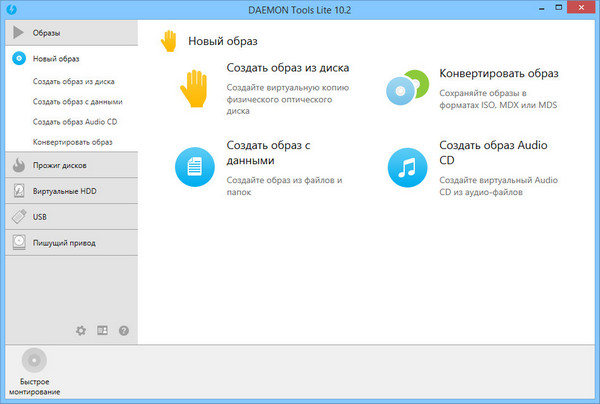Click the layout panel icon near gear

102,330
